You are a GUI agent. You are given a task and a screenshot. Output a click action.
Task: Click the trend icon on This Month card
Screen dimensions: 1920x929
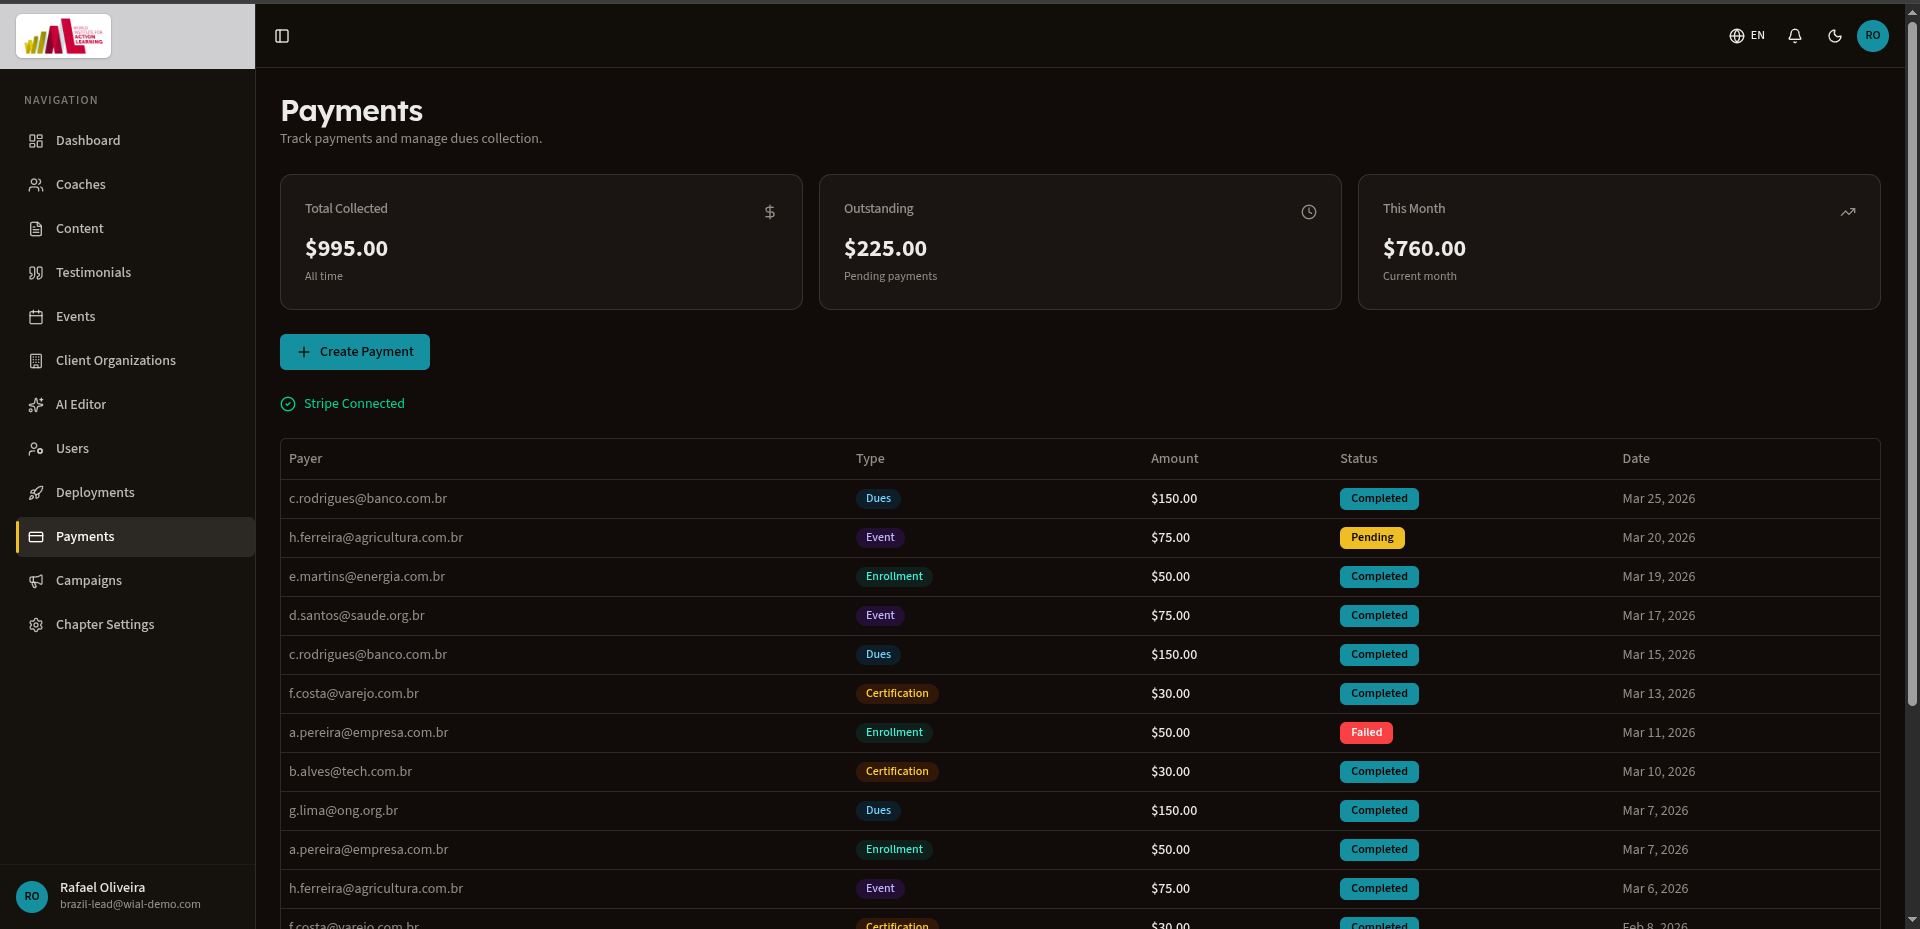pyautogui.click(x=1848, y=212)
